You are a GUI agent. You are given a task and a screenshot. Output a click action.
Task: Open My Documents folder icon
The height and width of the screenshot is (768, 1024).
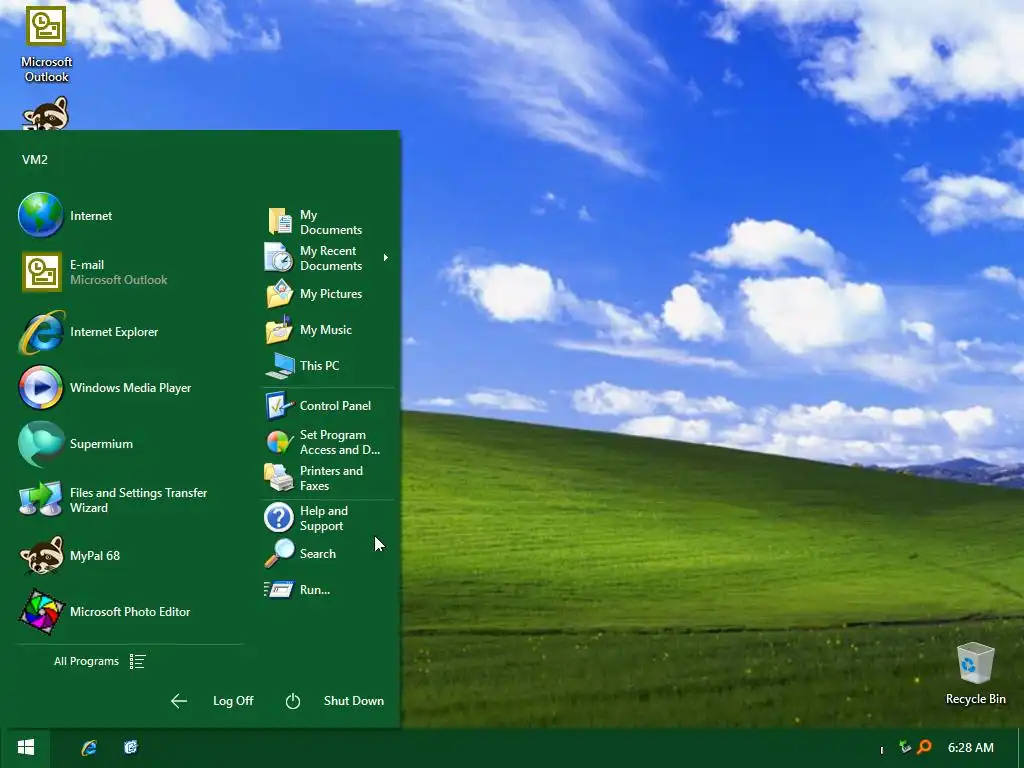pos(280,222)
